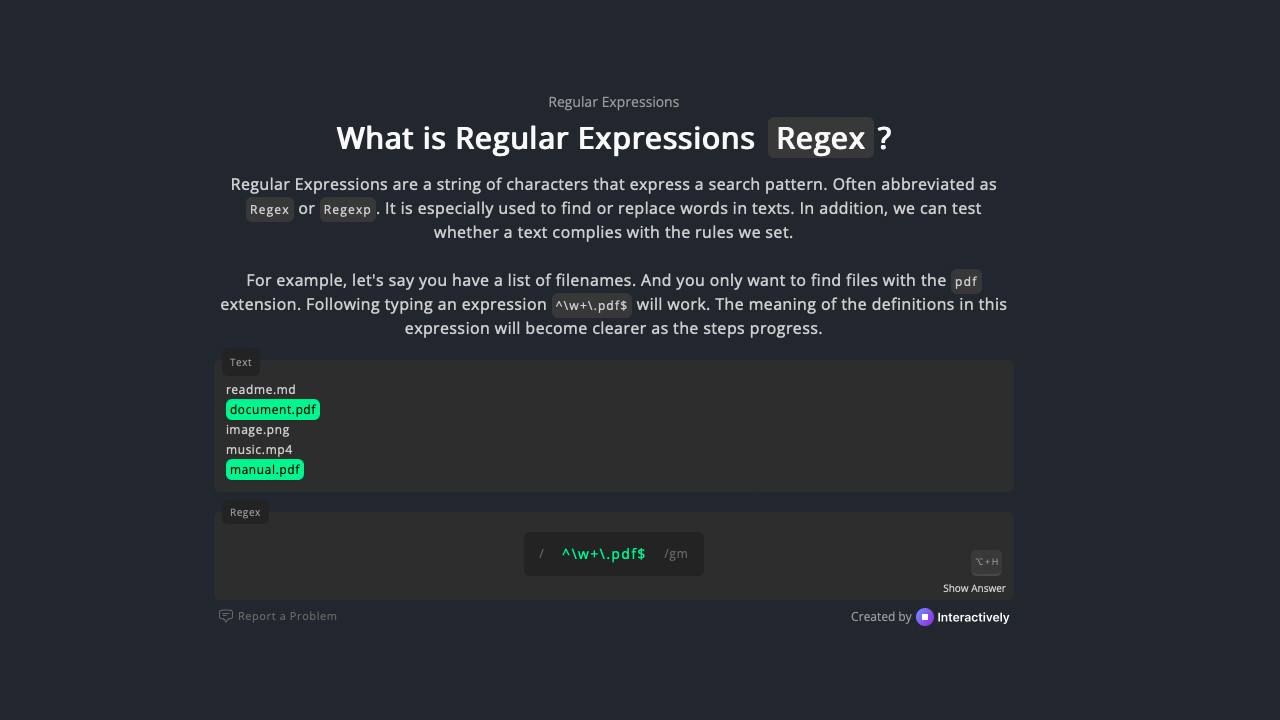Click the Interactively brand name link
The width and height of the screenshot is (1280, 720).
pyautogui.click(x=971, y=617)
